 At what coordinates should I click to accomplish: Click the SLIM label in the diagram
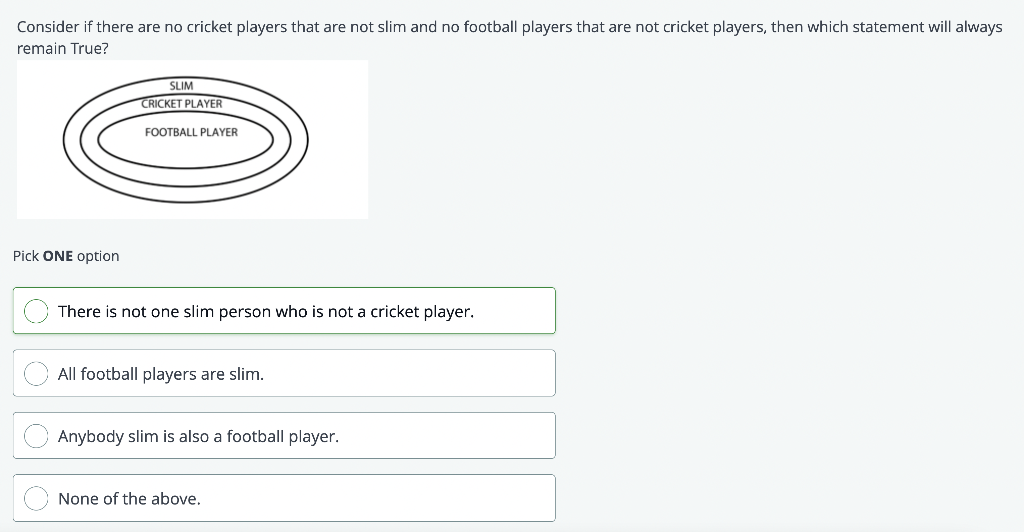[181, 86]
